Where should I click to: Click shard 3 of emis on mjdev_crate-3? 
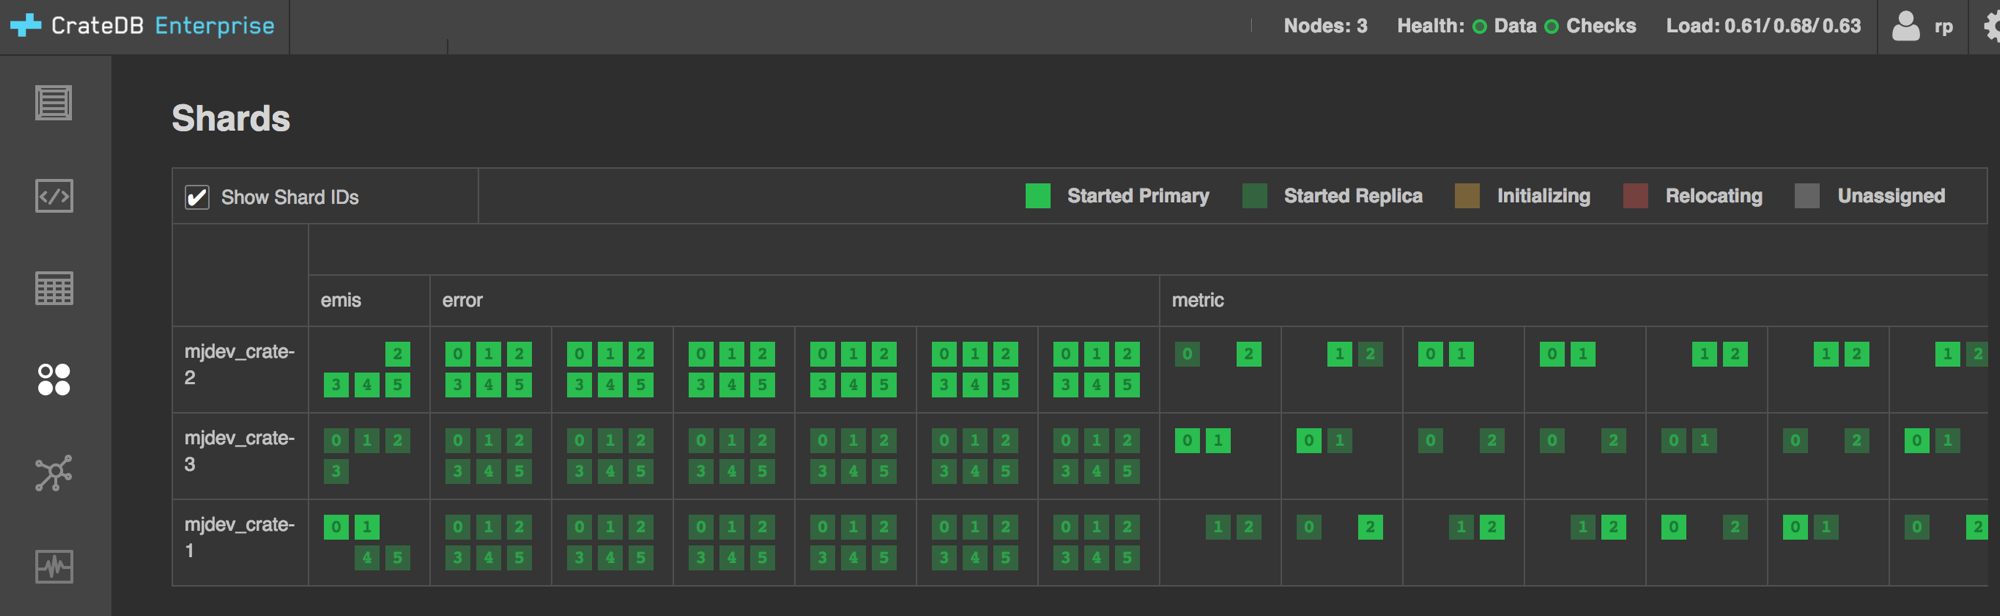[x=336, y=471]
